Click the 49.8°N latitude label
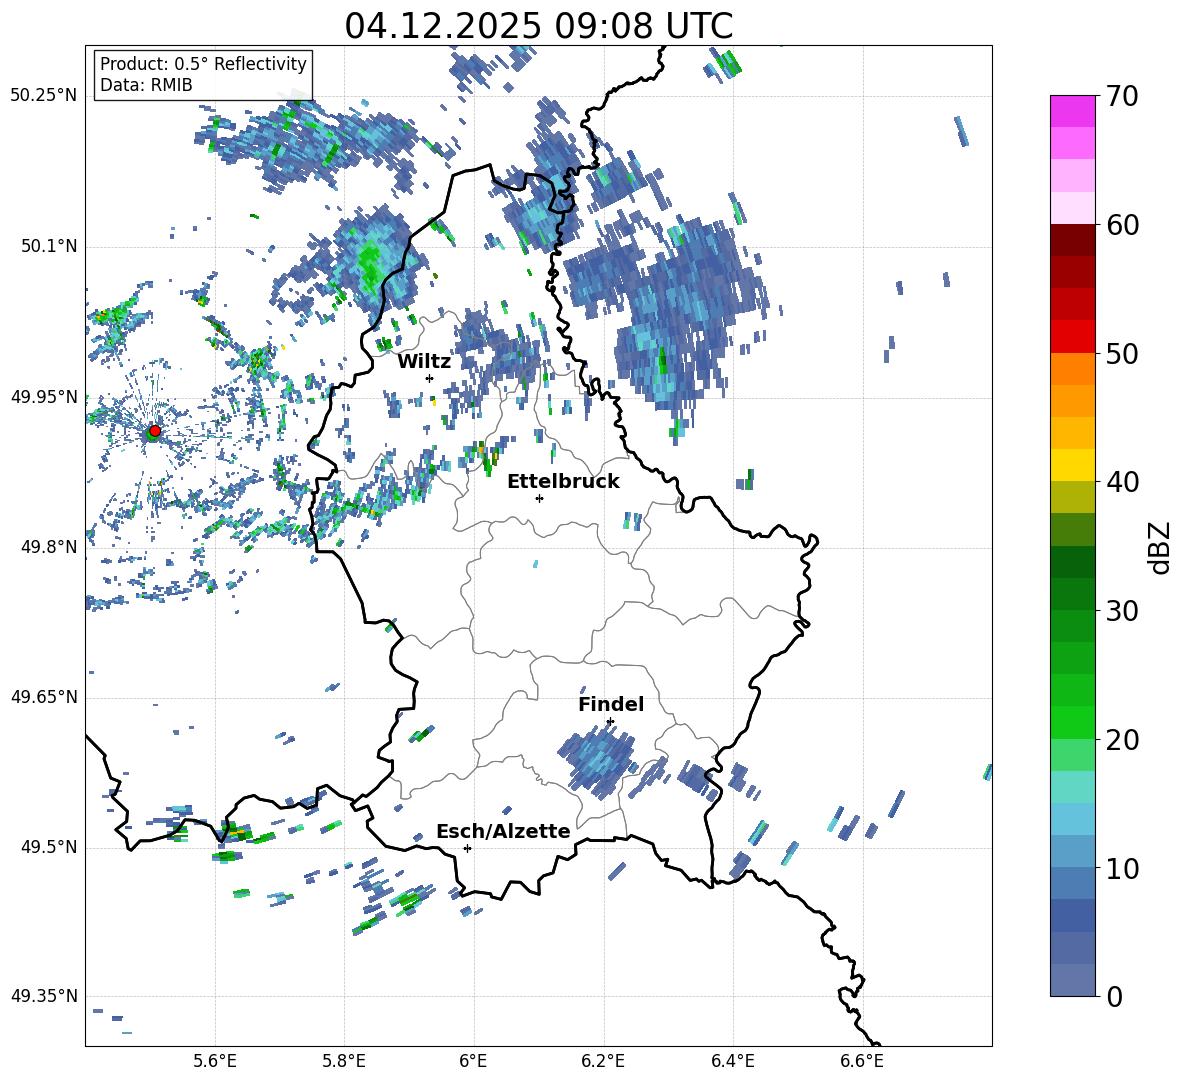 point(49,547)
